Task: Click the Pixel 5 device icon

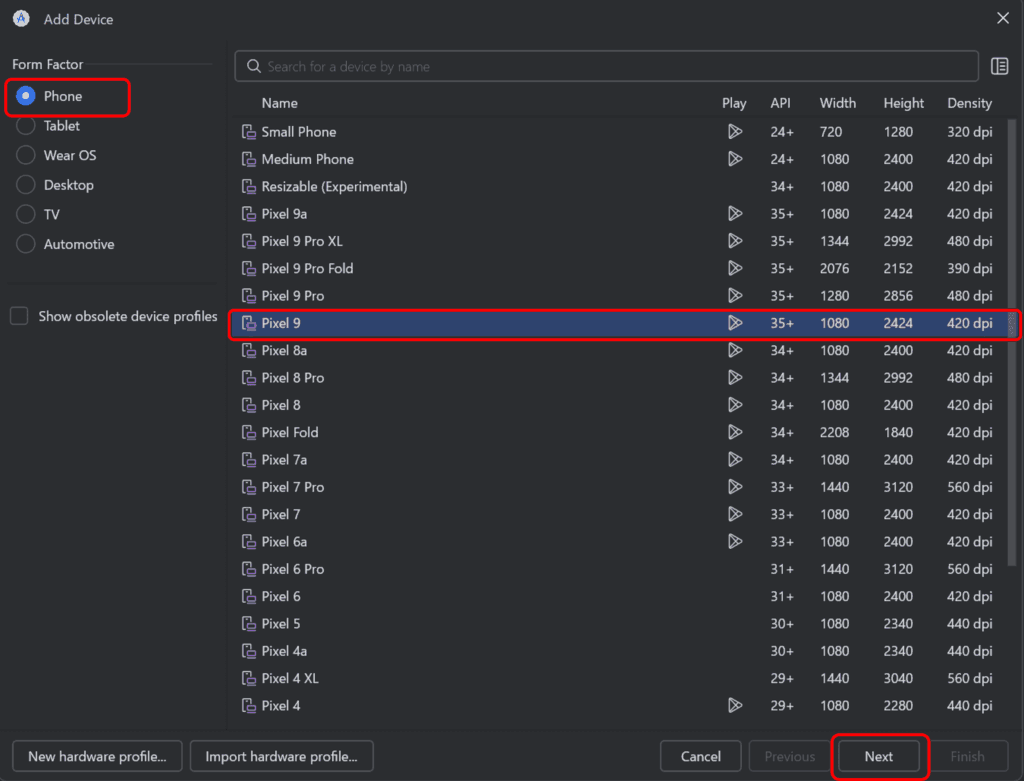Action: pos(248,624)
